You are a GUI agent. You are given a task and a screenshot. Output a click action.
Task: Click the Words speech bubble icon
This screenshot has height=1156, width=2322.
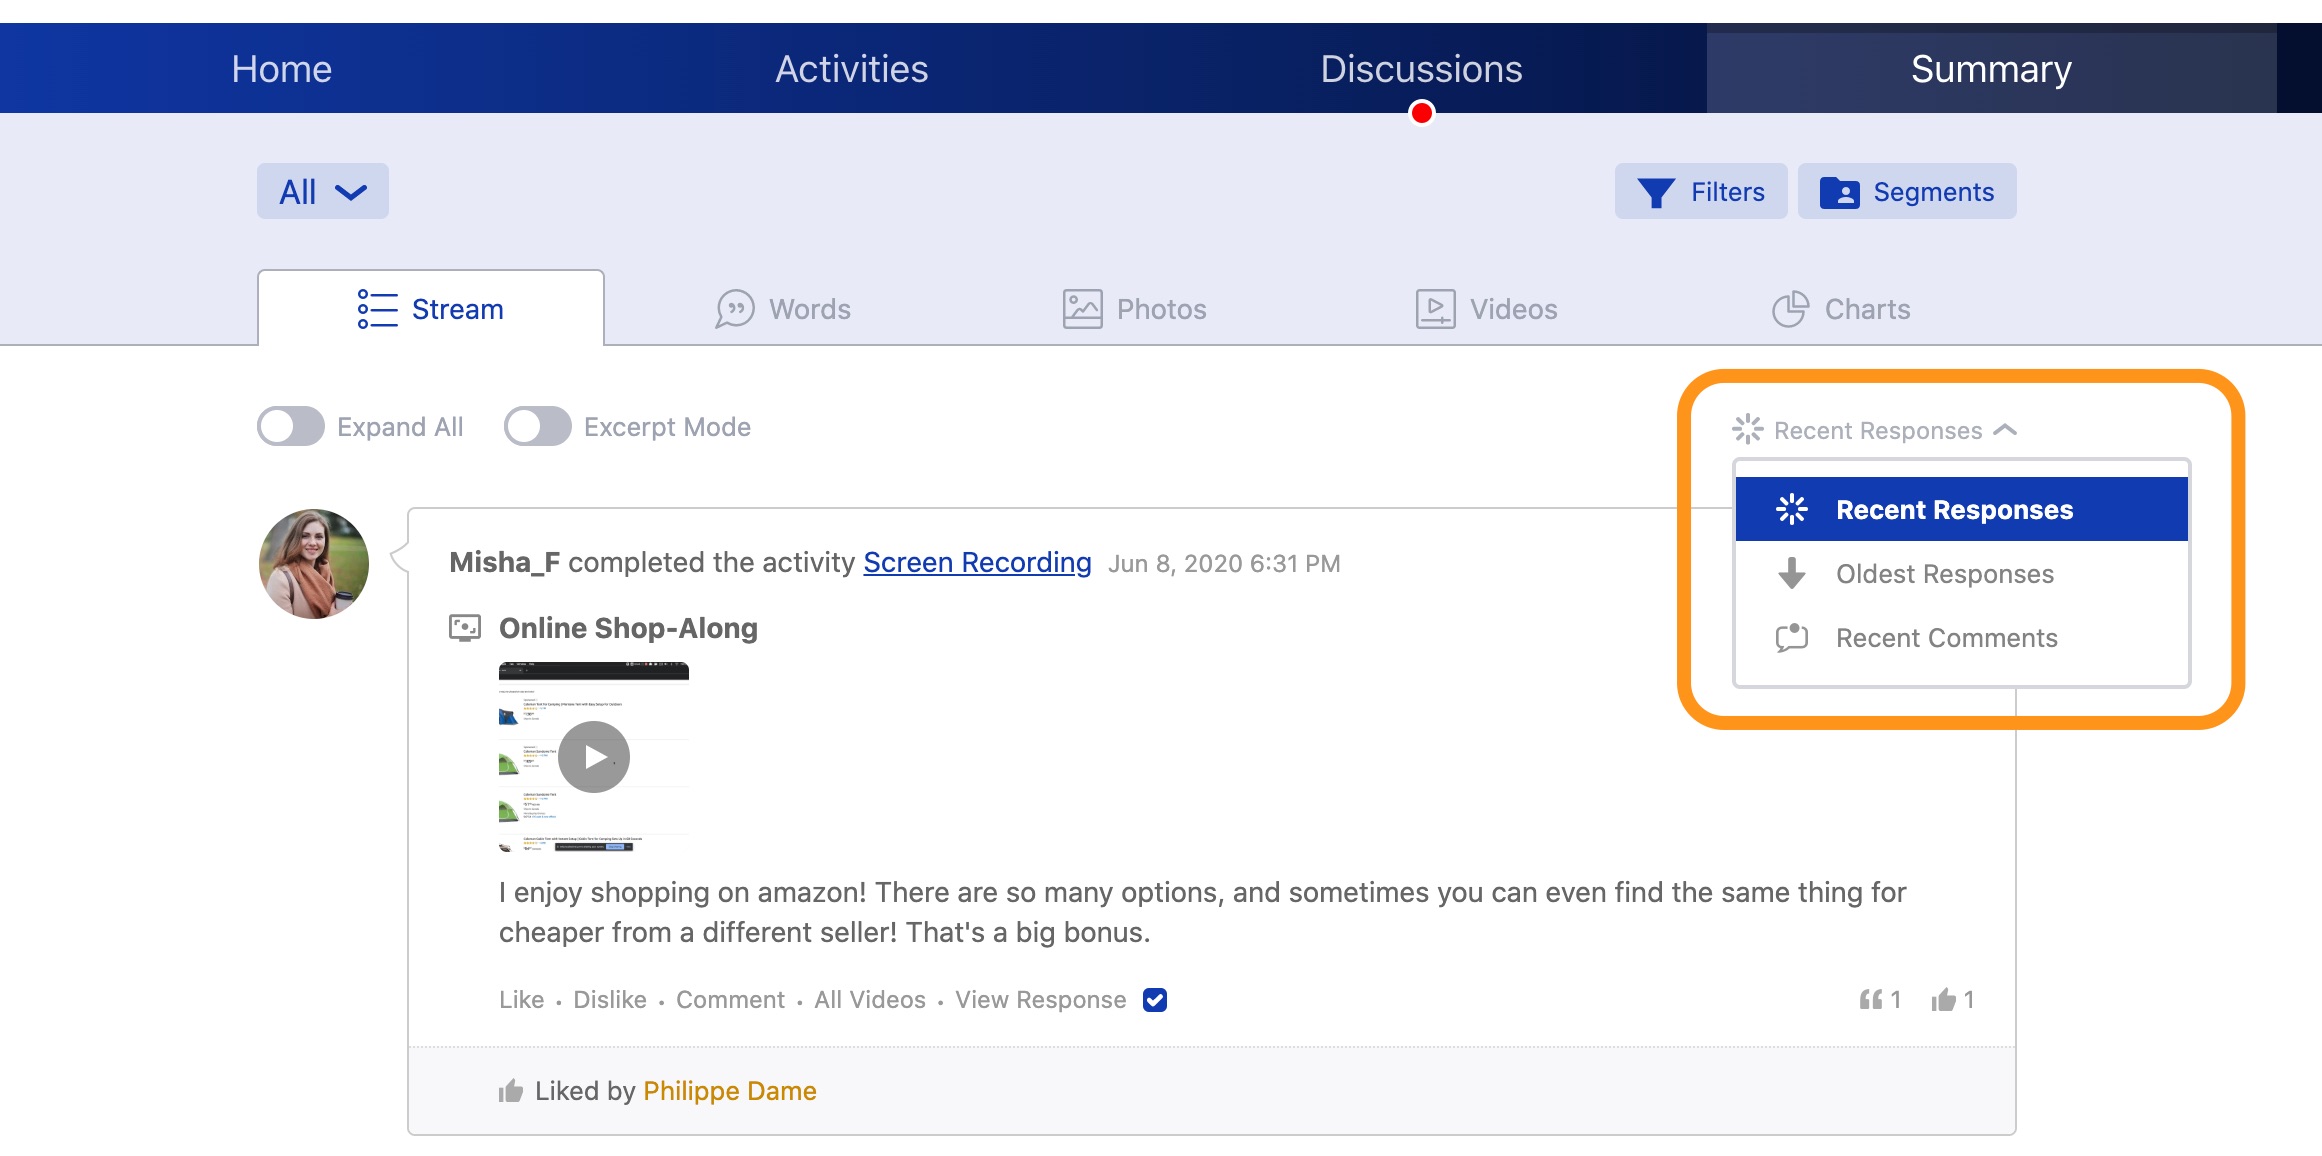click(734, 309)
